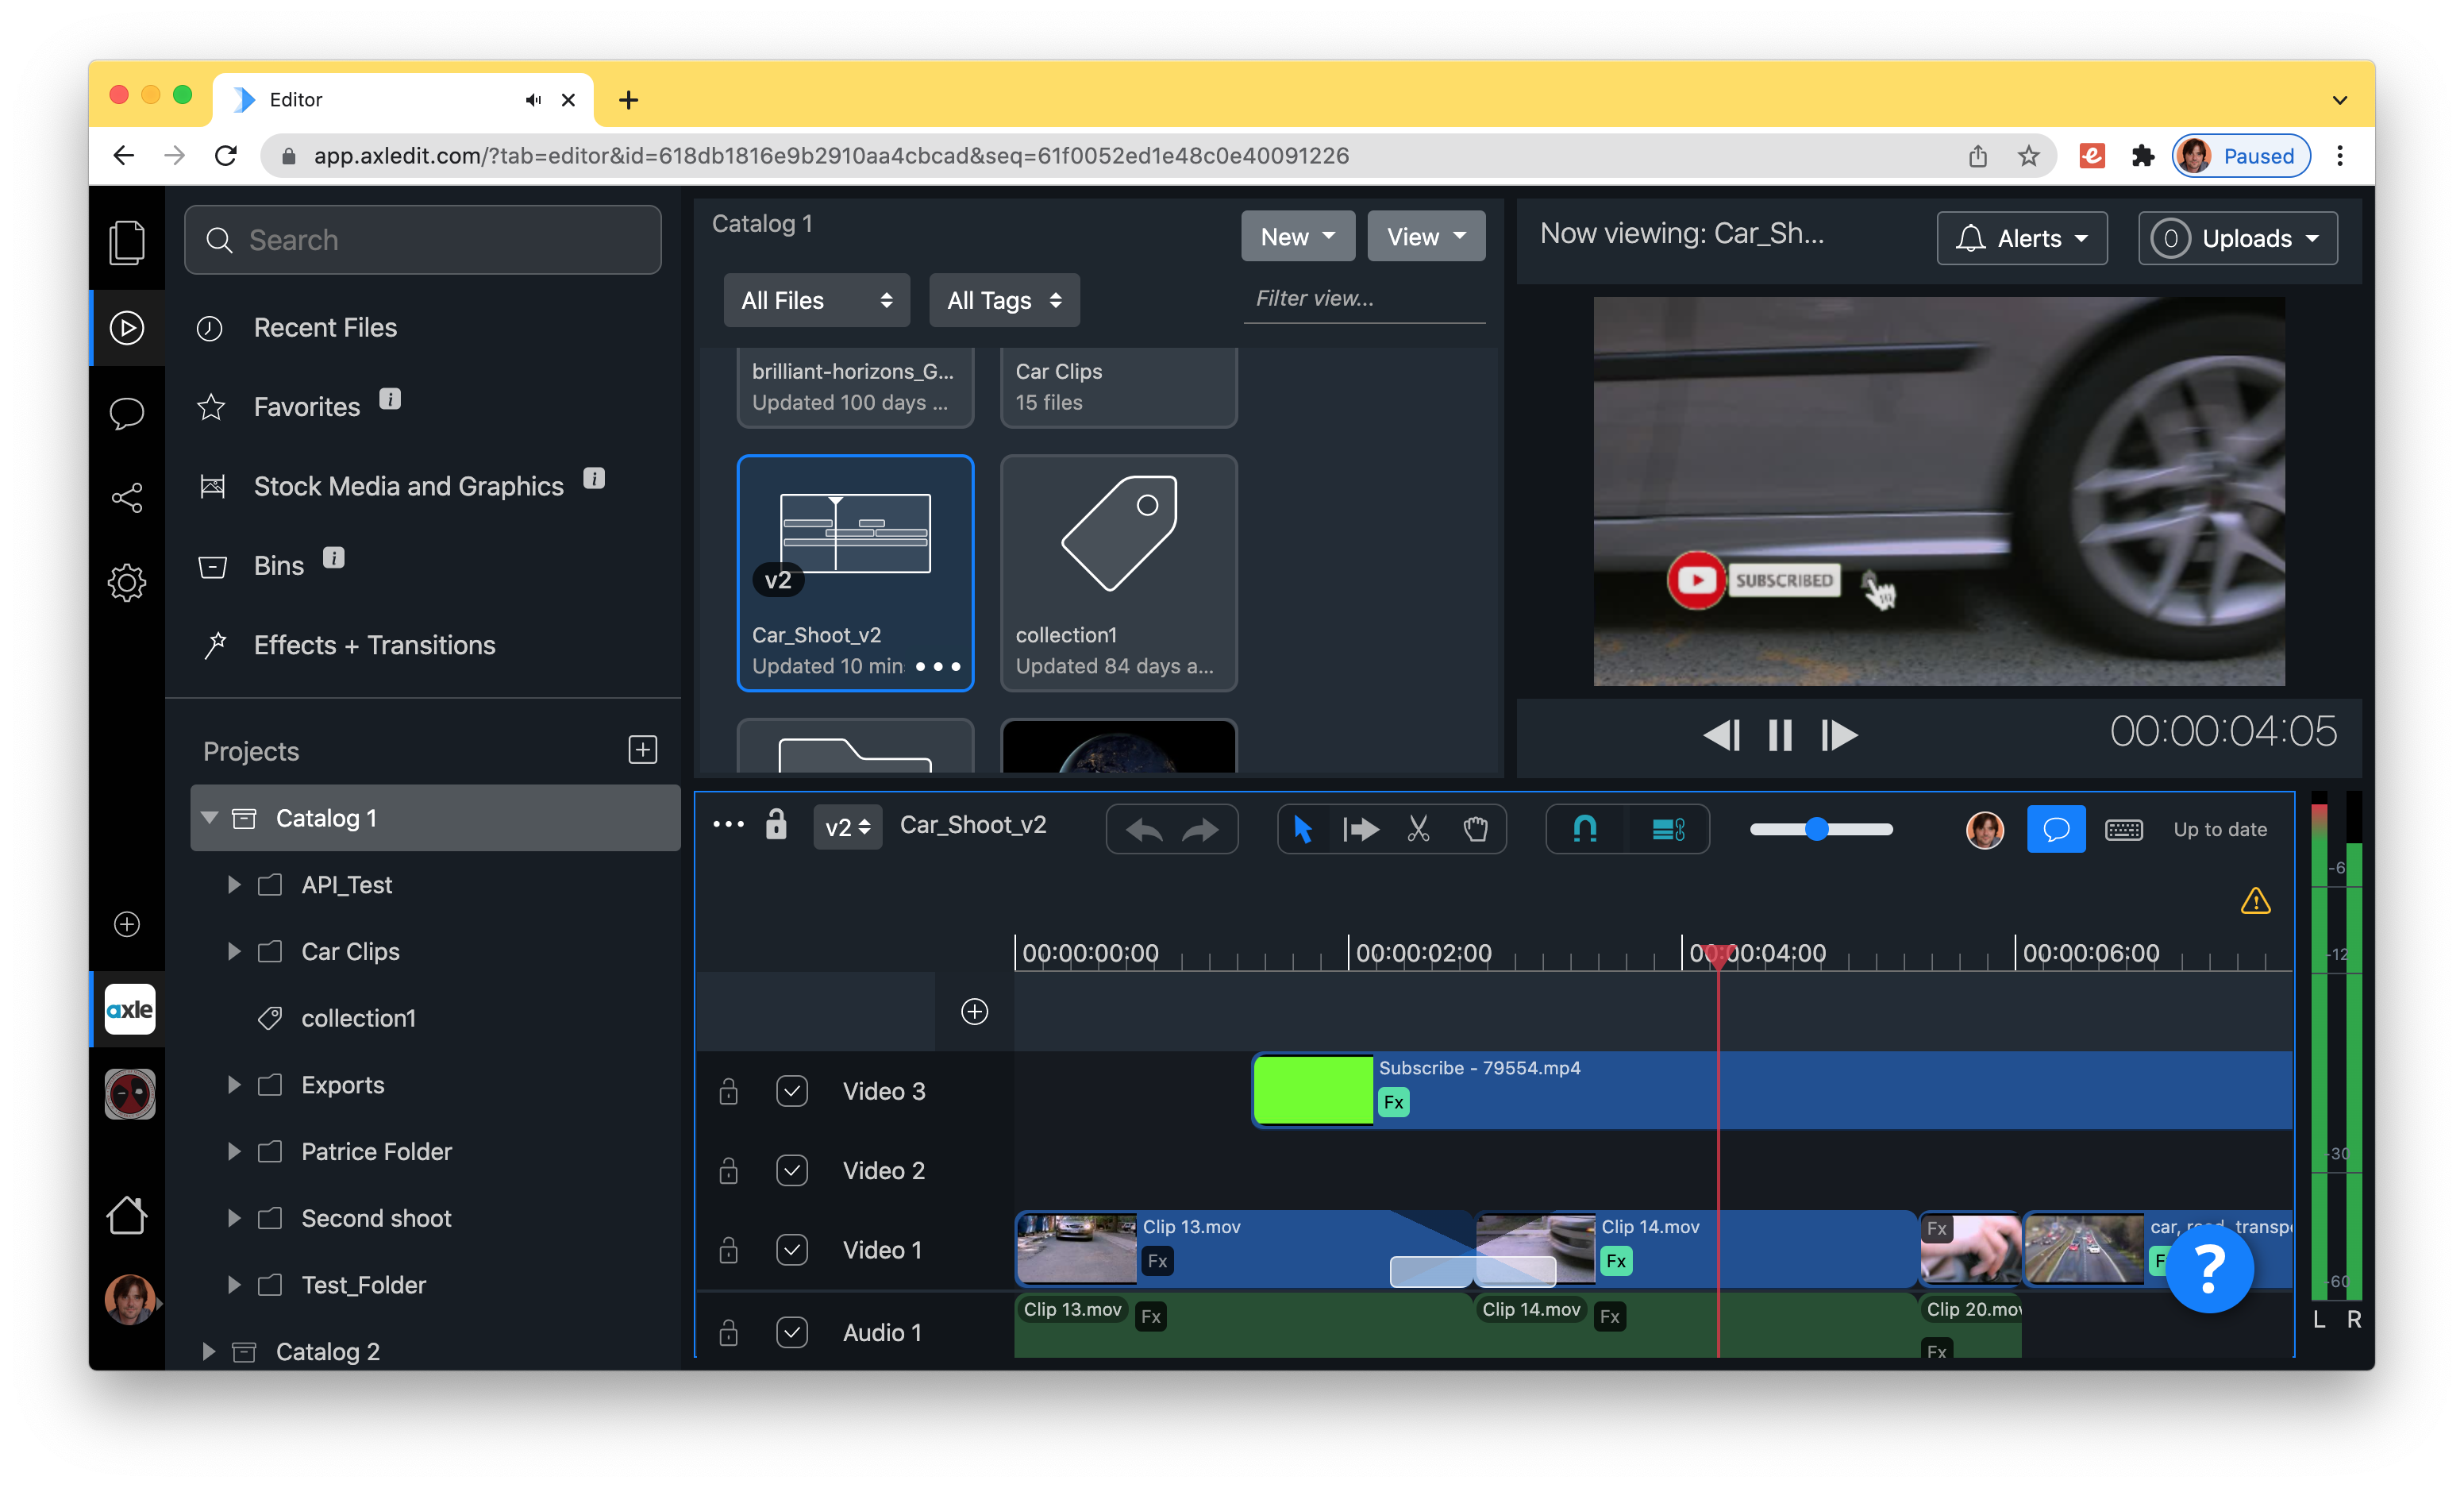Select the razor cut scissors tool
The width and height of the screenshot is (2464, 1488).
point(1418,828)
